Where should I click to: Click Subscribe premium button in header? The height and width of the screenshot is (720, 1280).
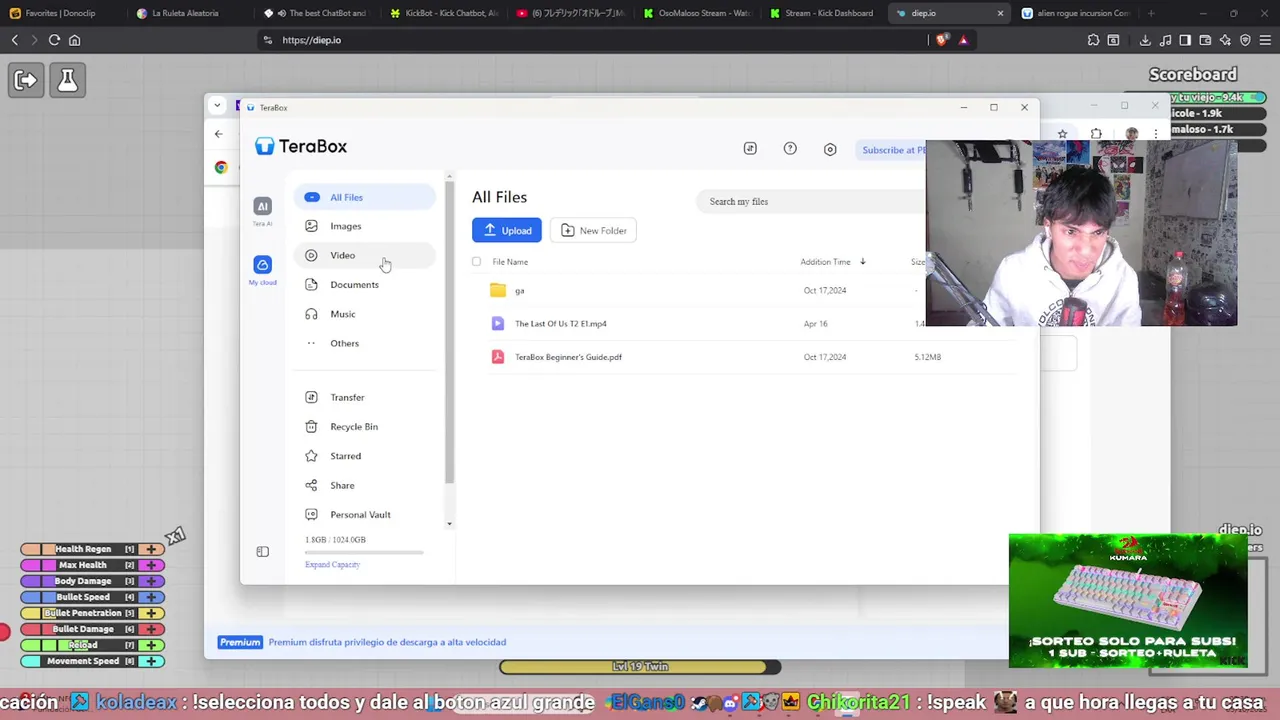[890, 150]
